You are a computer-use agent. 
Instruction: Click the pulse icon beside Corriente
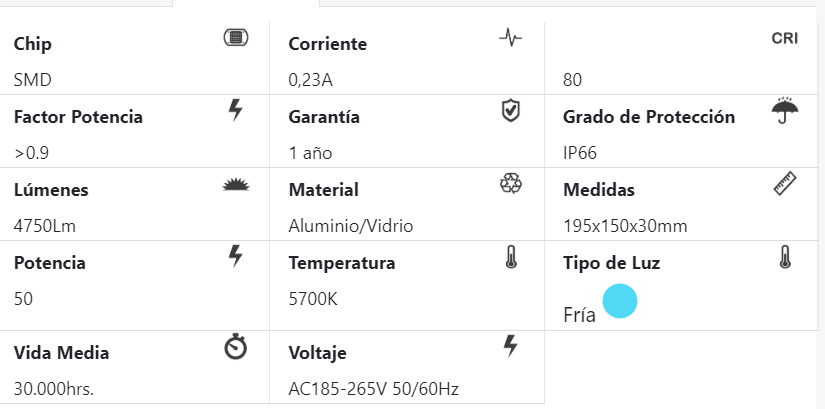[510, 38]
